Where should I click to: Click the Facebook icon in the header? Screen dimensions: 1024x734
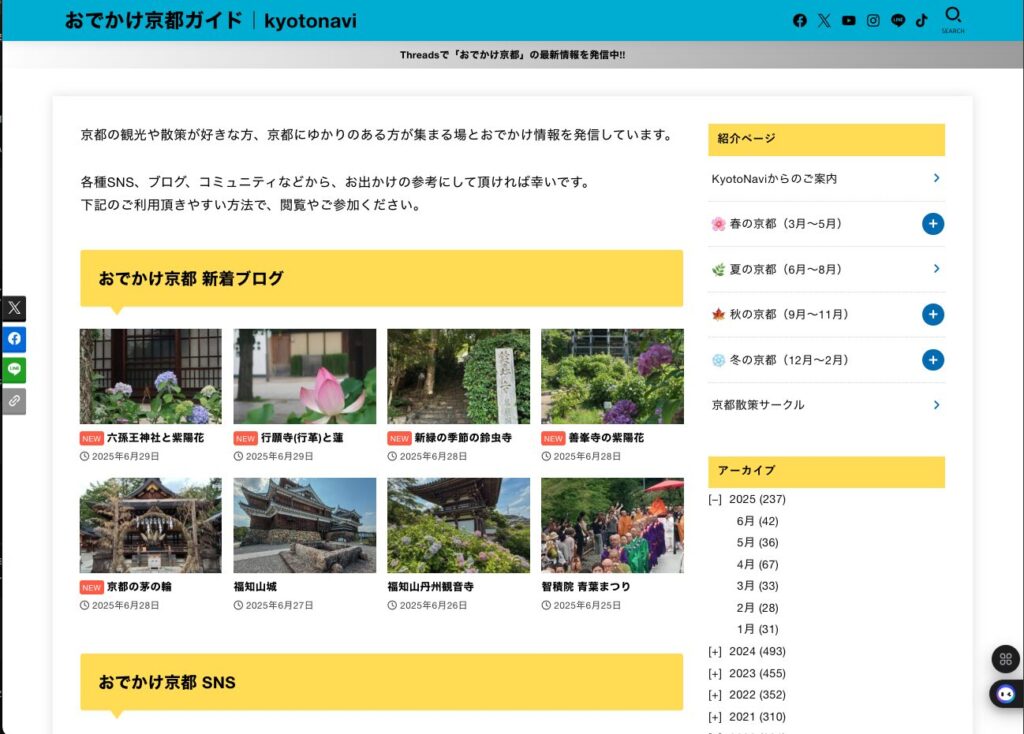coord(799,19)
